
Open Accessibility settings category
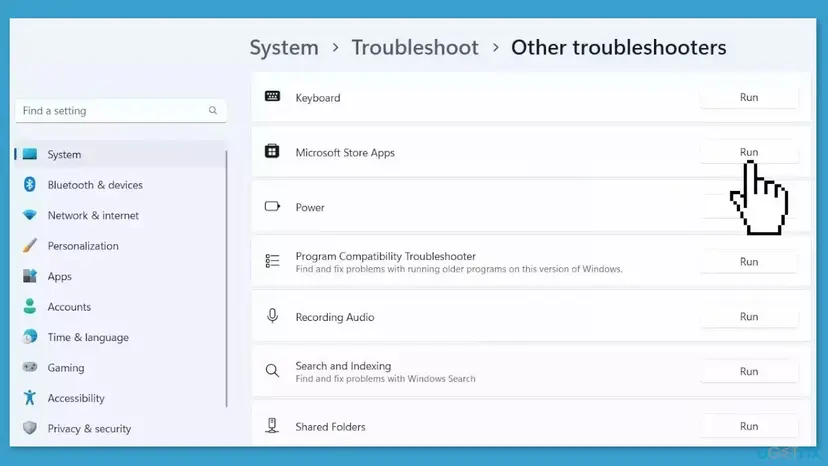click(120, 398)
